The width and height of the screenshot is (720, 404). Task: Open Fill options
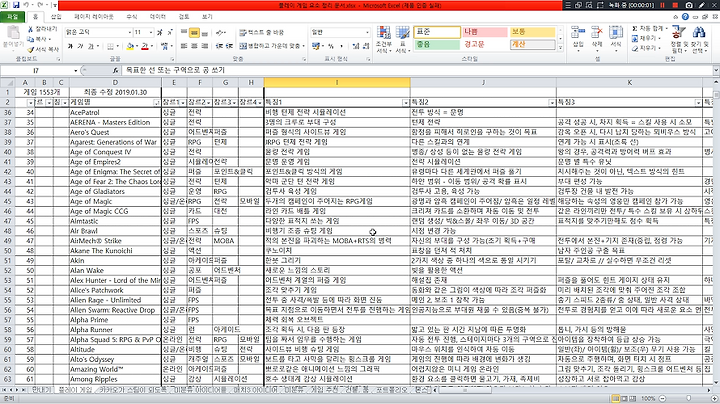pyautogui.click(x=645, y=38)
